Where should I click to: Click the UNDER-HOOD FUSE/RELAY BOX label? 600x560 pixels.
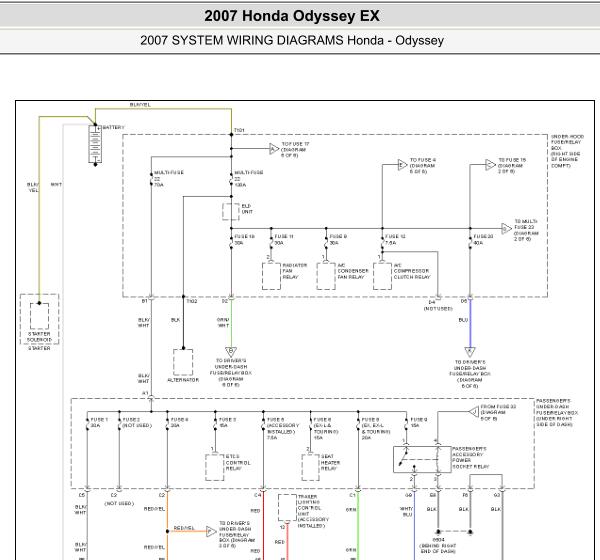567,151
